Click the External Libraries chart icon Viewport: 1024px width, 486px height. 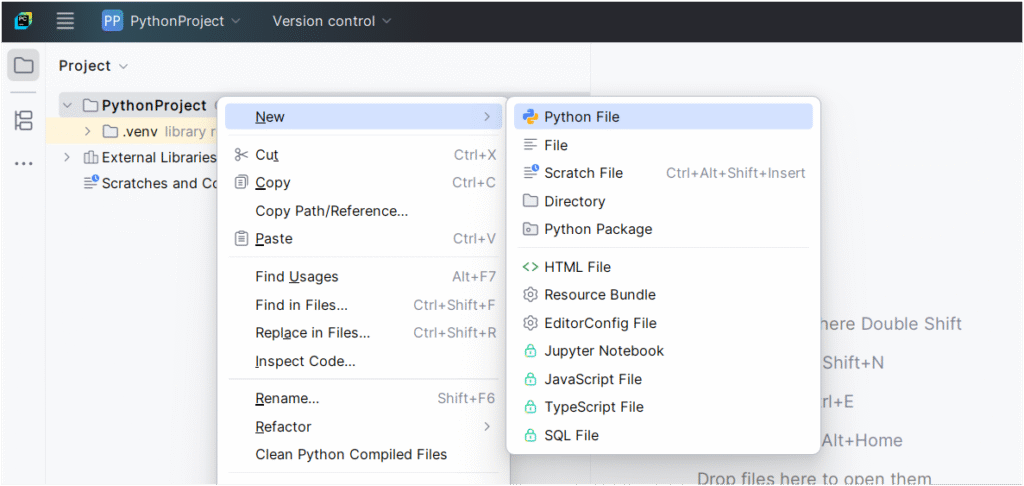(x=91, y=157)
